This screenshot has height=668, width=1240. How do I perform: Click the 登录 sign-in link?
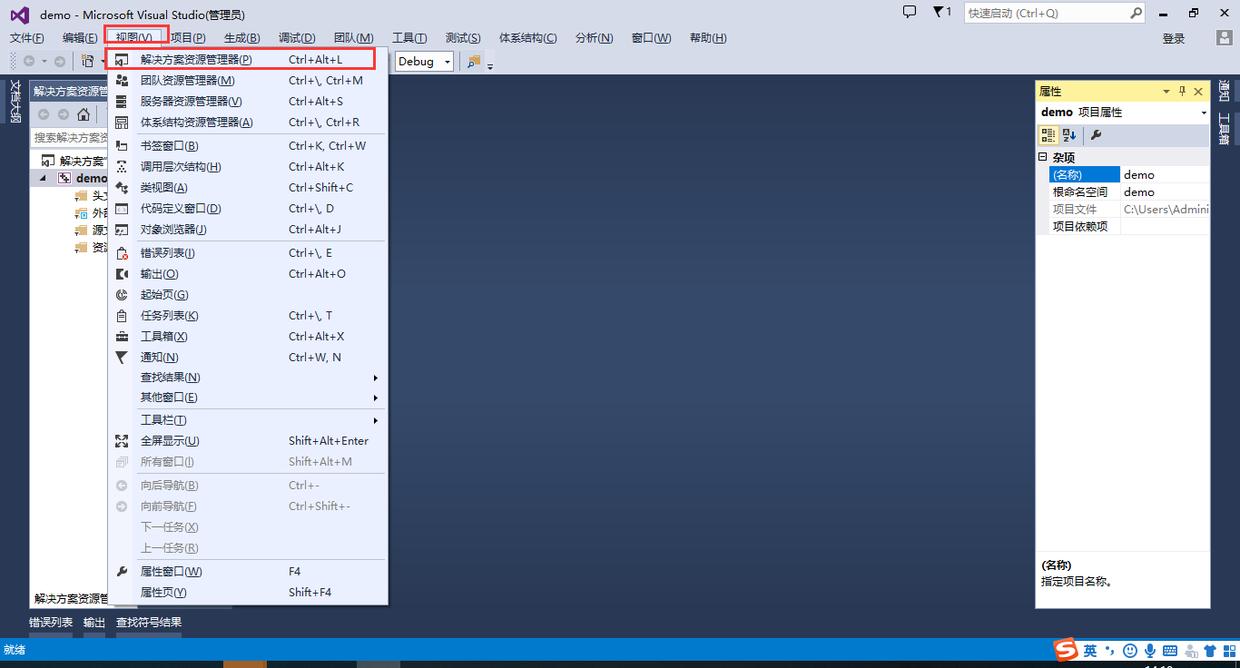(x=1172, y=38)
